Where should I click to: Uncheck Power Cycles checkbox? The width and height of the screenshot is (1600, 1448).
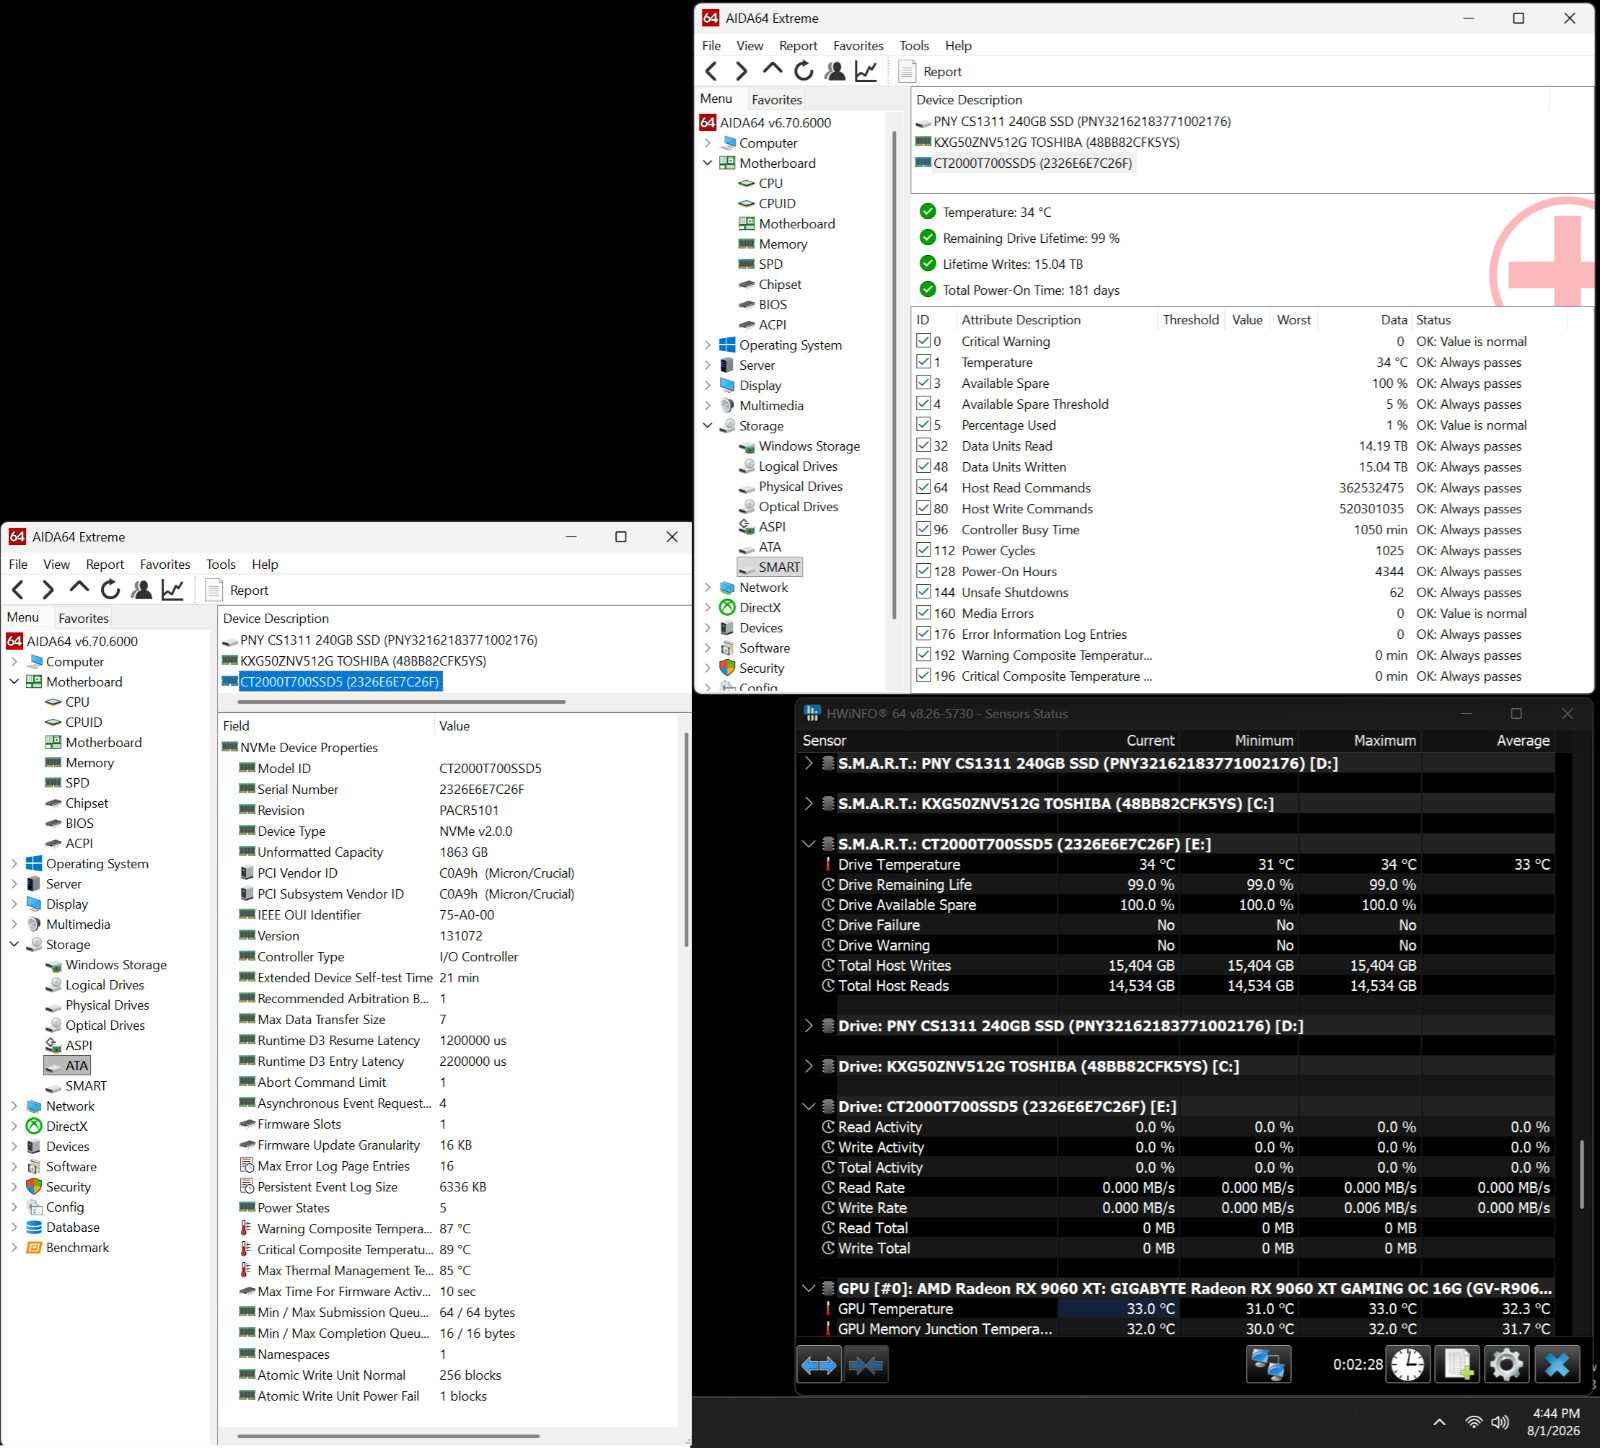click(923, 550)
